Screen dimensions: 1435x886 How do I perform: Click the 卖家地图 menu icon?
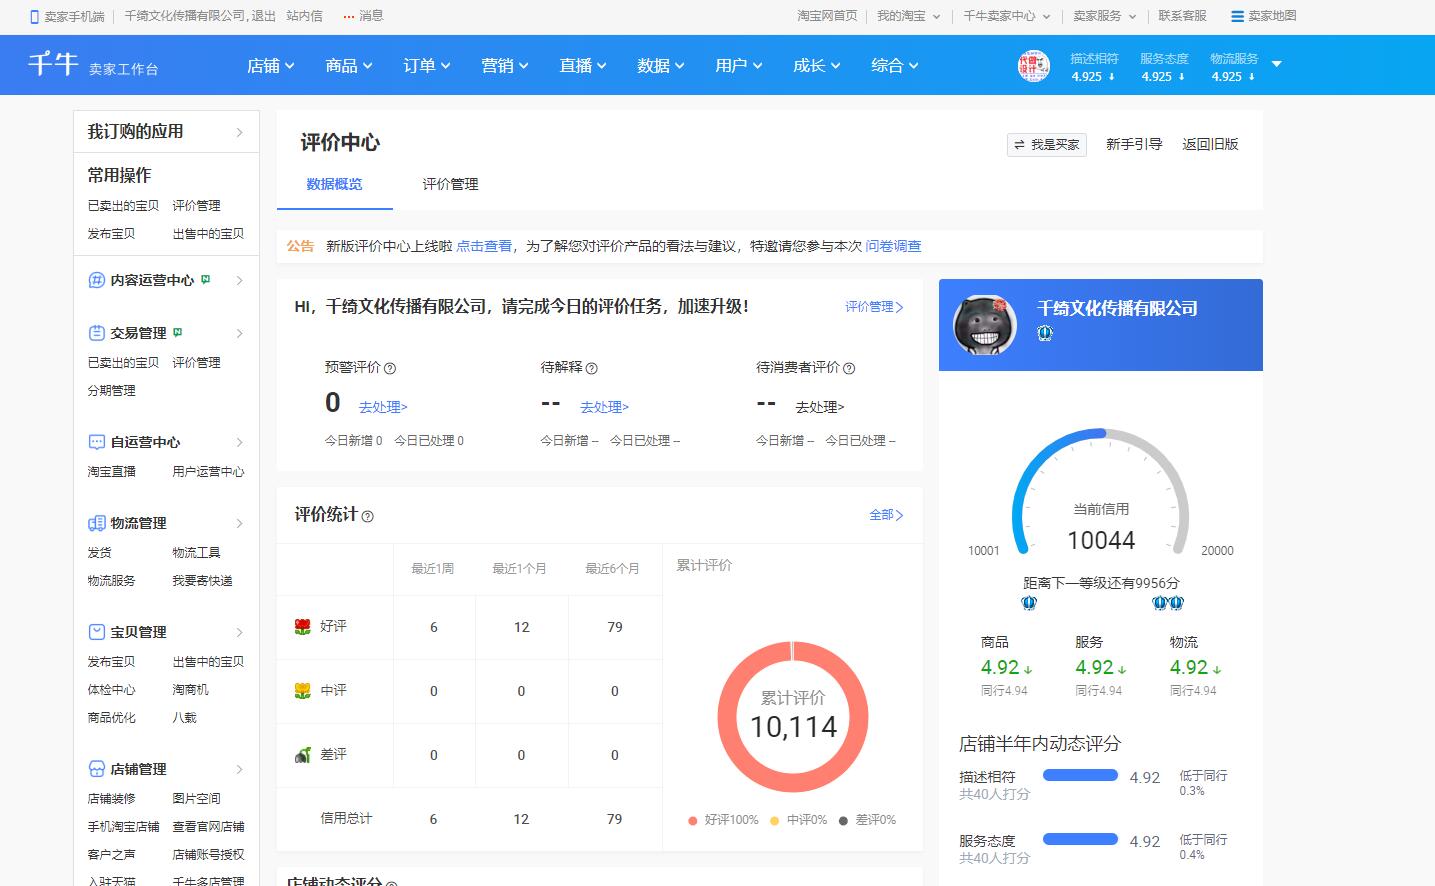click(x=1238, y=17)
